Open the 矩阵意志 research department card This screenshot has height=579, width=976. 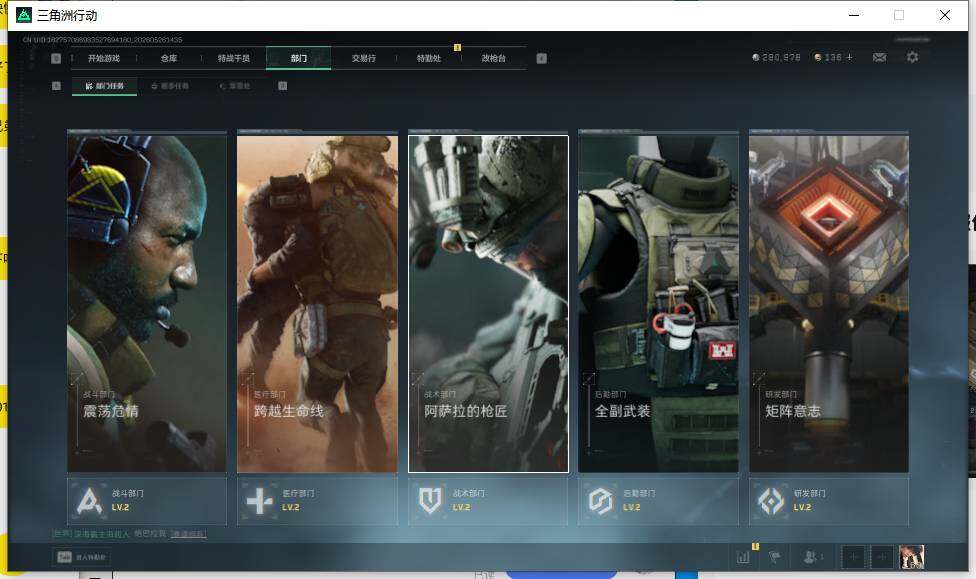tap(829, 304)
